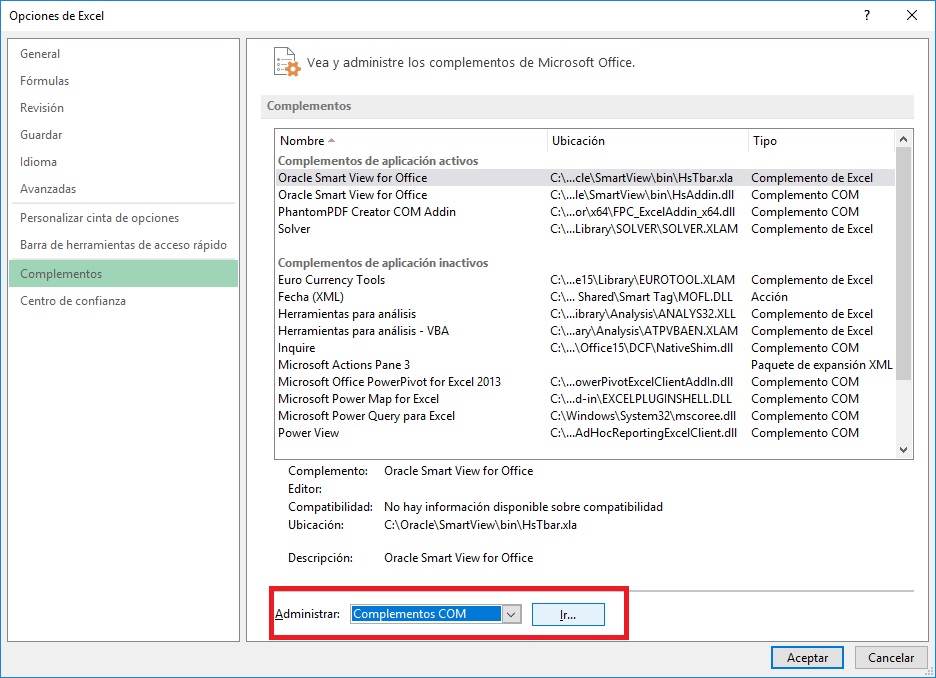Image resolution: width=936 pixels, height=678 pixels.
Task: Select the Fecha (XML) row
Action: [585, 297]
